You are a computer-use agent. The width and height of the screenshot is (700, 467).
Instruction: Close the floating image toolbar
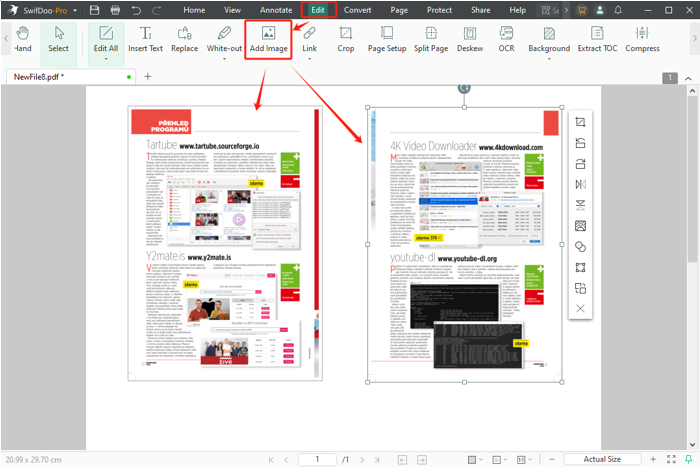[580, 309]
